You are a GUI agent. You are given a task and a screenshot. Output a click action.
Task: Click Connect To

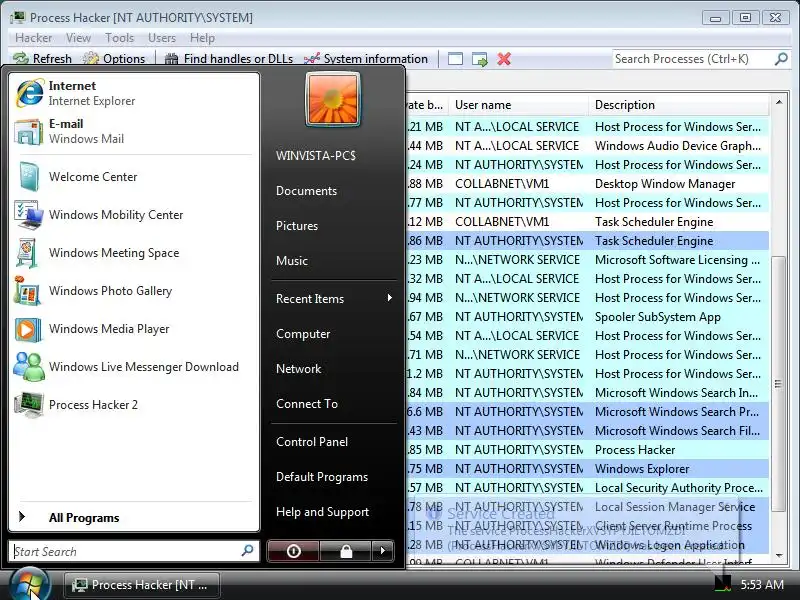click(x=334, y=404)
